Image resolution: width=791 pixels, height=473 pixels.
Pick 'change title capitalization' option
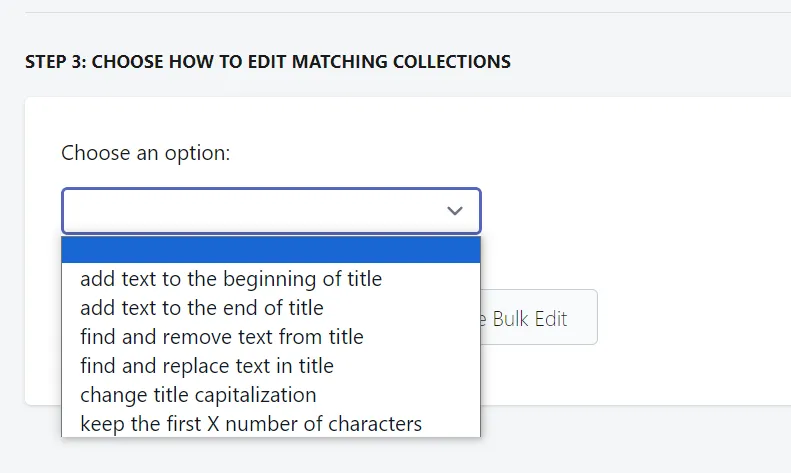click(x=271, y=395)
